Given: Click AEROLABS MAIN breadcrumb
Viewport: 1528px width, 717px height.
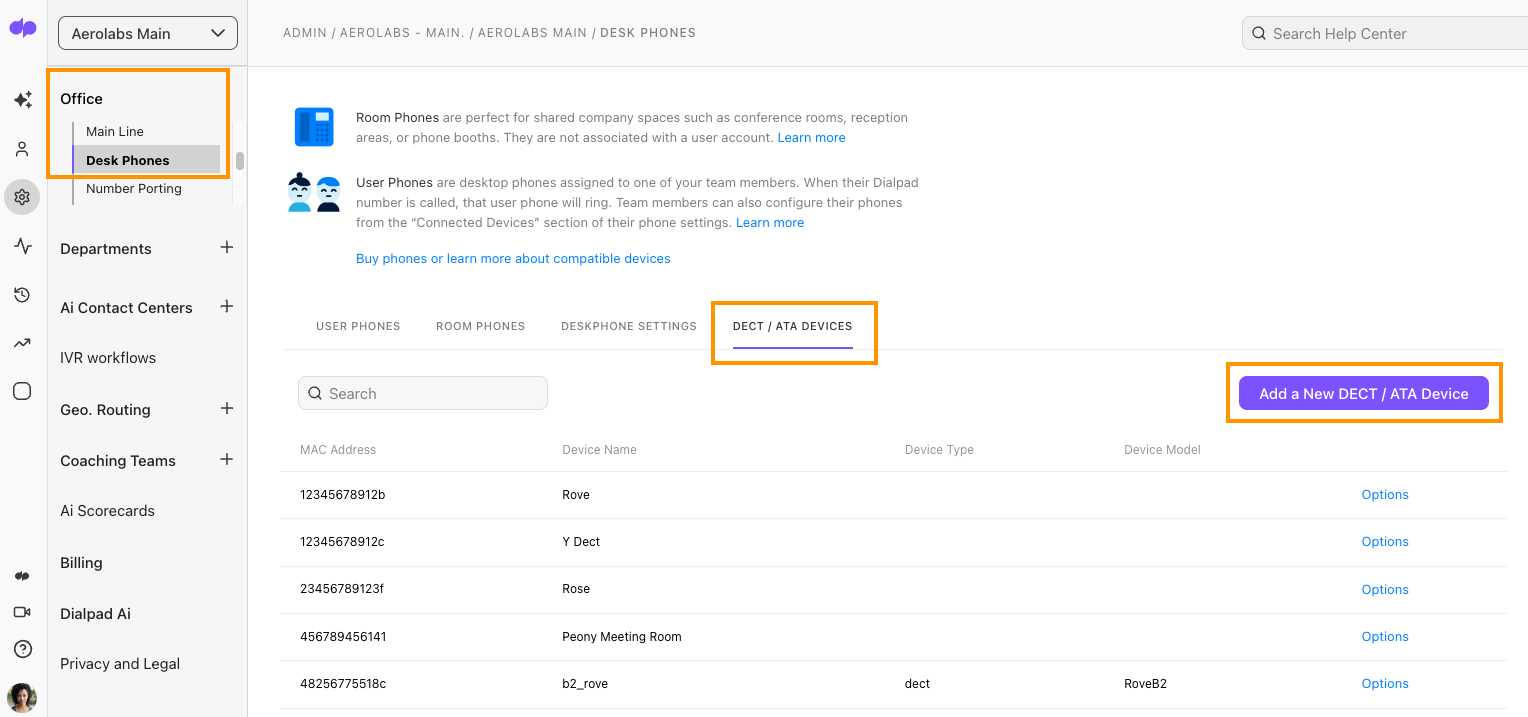Looking at the screenshot, I should pos(532,33).
